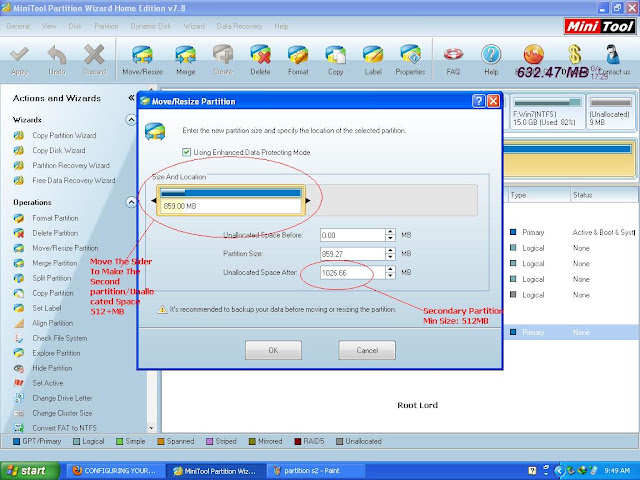Image resolution: width=640 pixels, height=480 pixels.
Task: Click Unallocated Space Before spinner arrows
Action: [390, 235]
